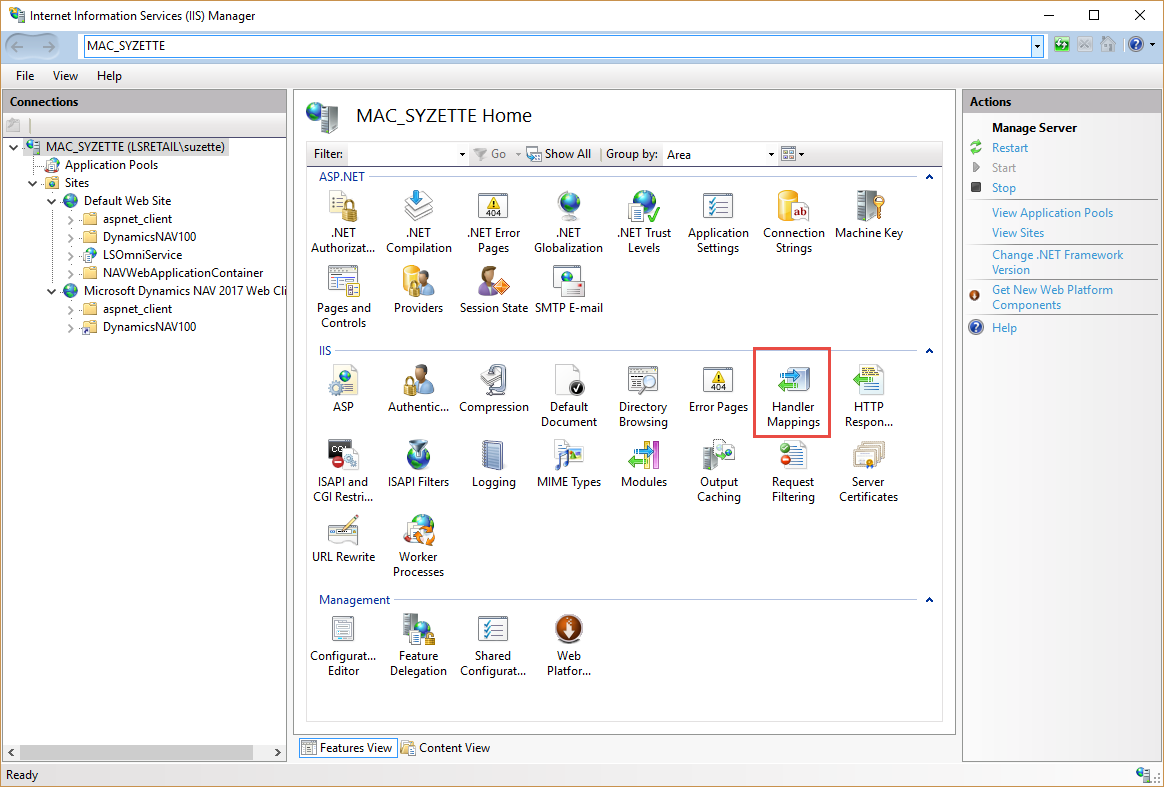The image size is (1164, 787).
Task: Open Server Certificates icon
Action: coord(868,472)
